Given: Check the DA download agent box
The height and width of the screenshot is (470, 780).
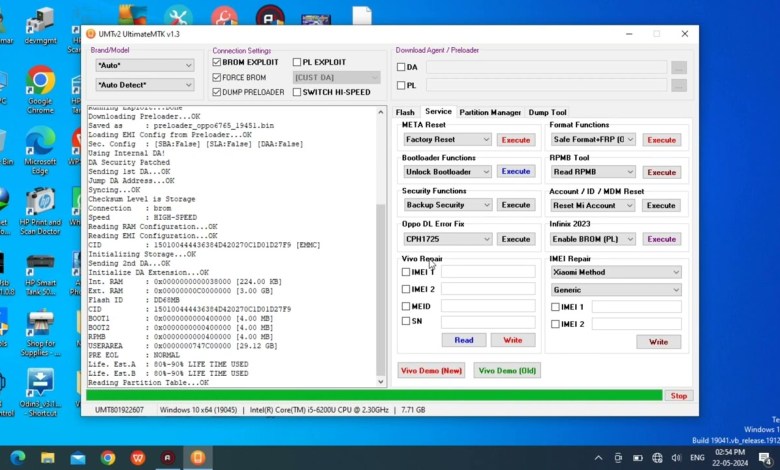Looking at the screenshot, I should (x=401, y=67).
